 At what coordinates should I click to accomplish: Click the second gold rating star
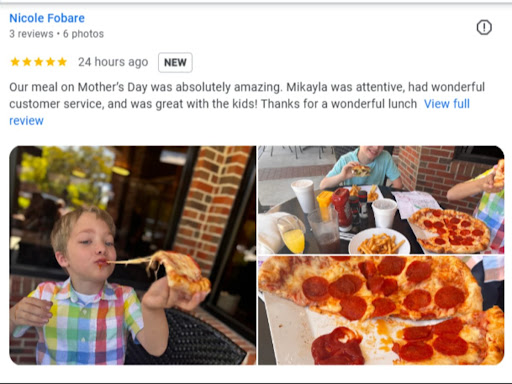click(x=27, y=62)
